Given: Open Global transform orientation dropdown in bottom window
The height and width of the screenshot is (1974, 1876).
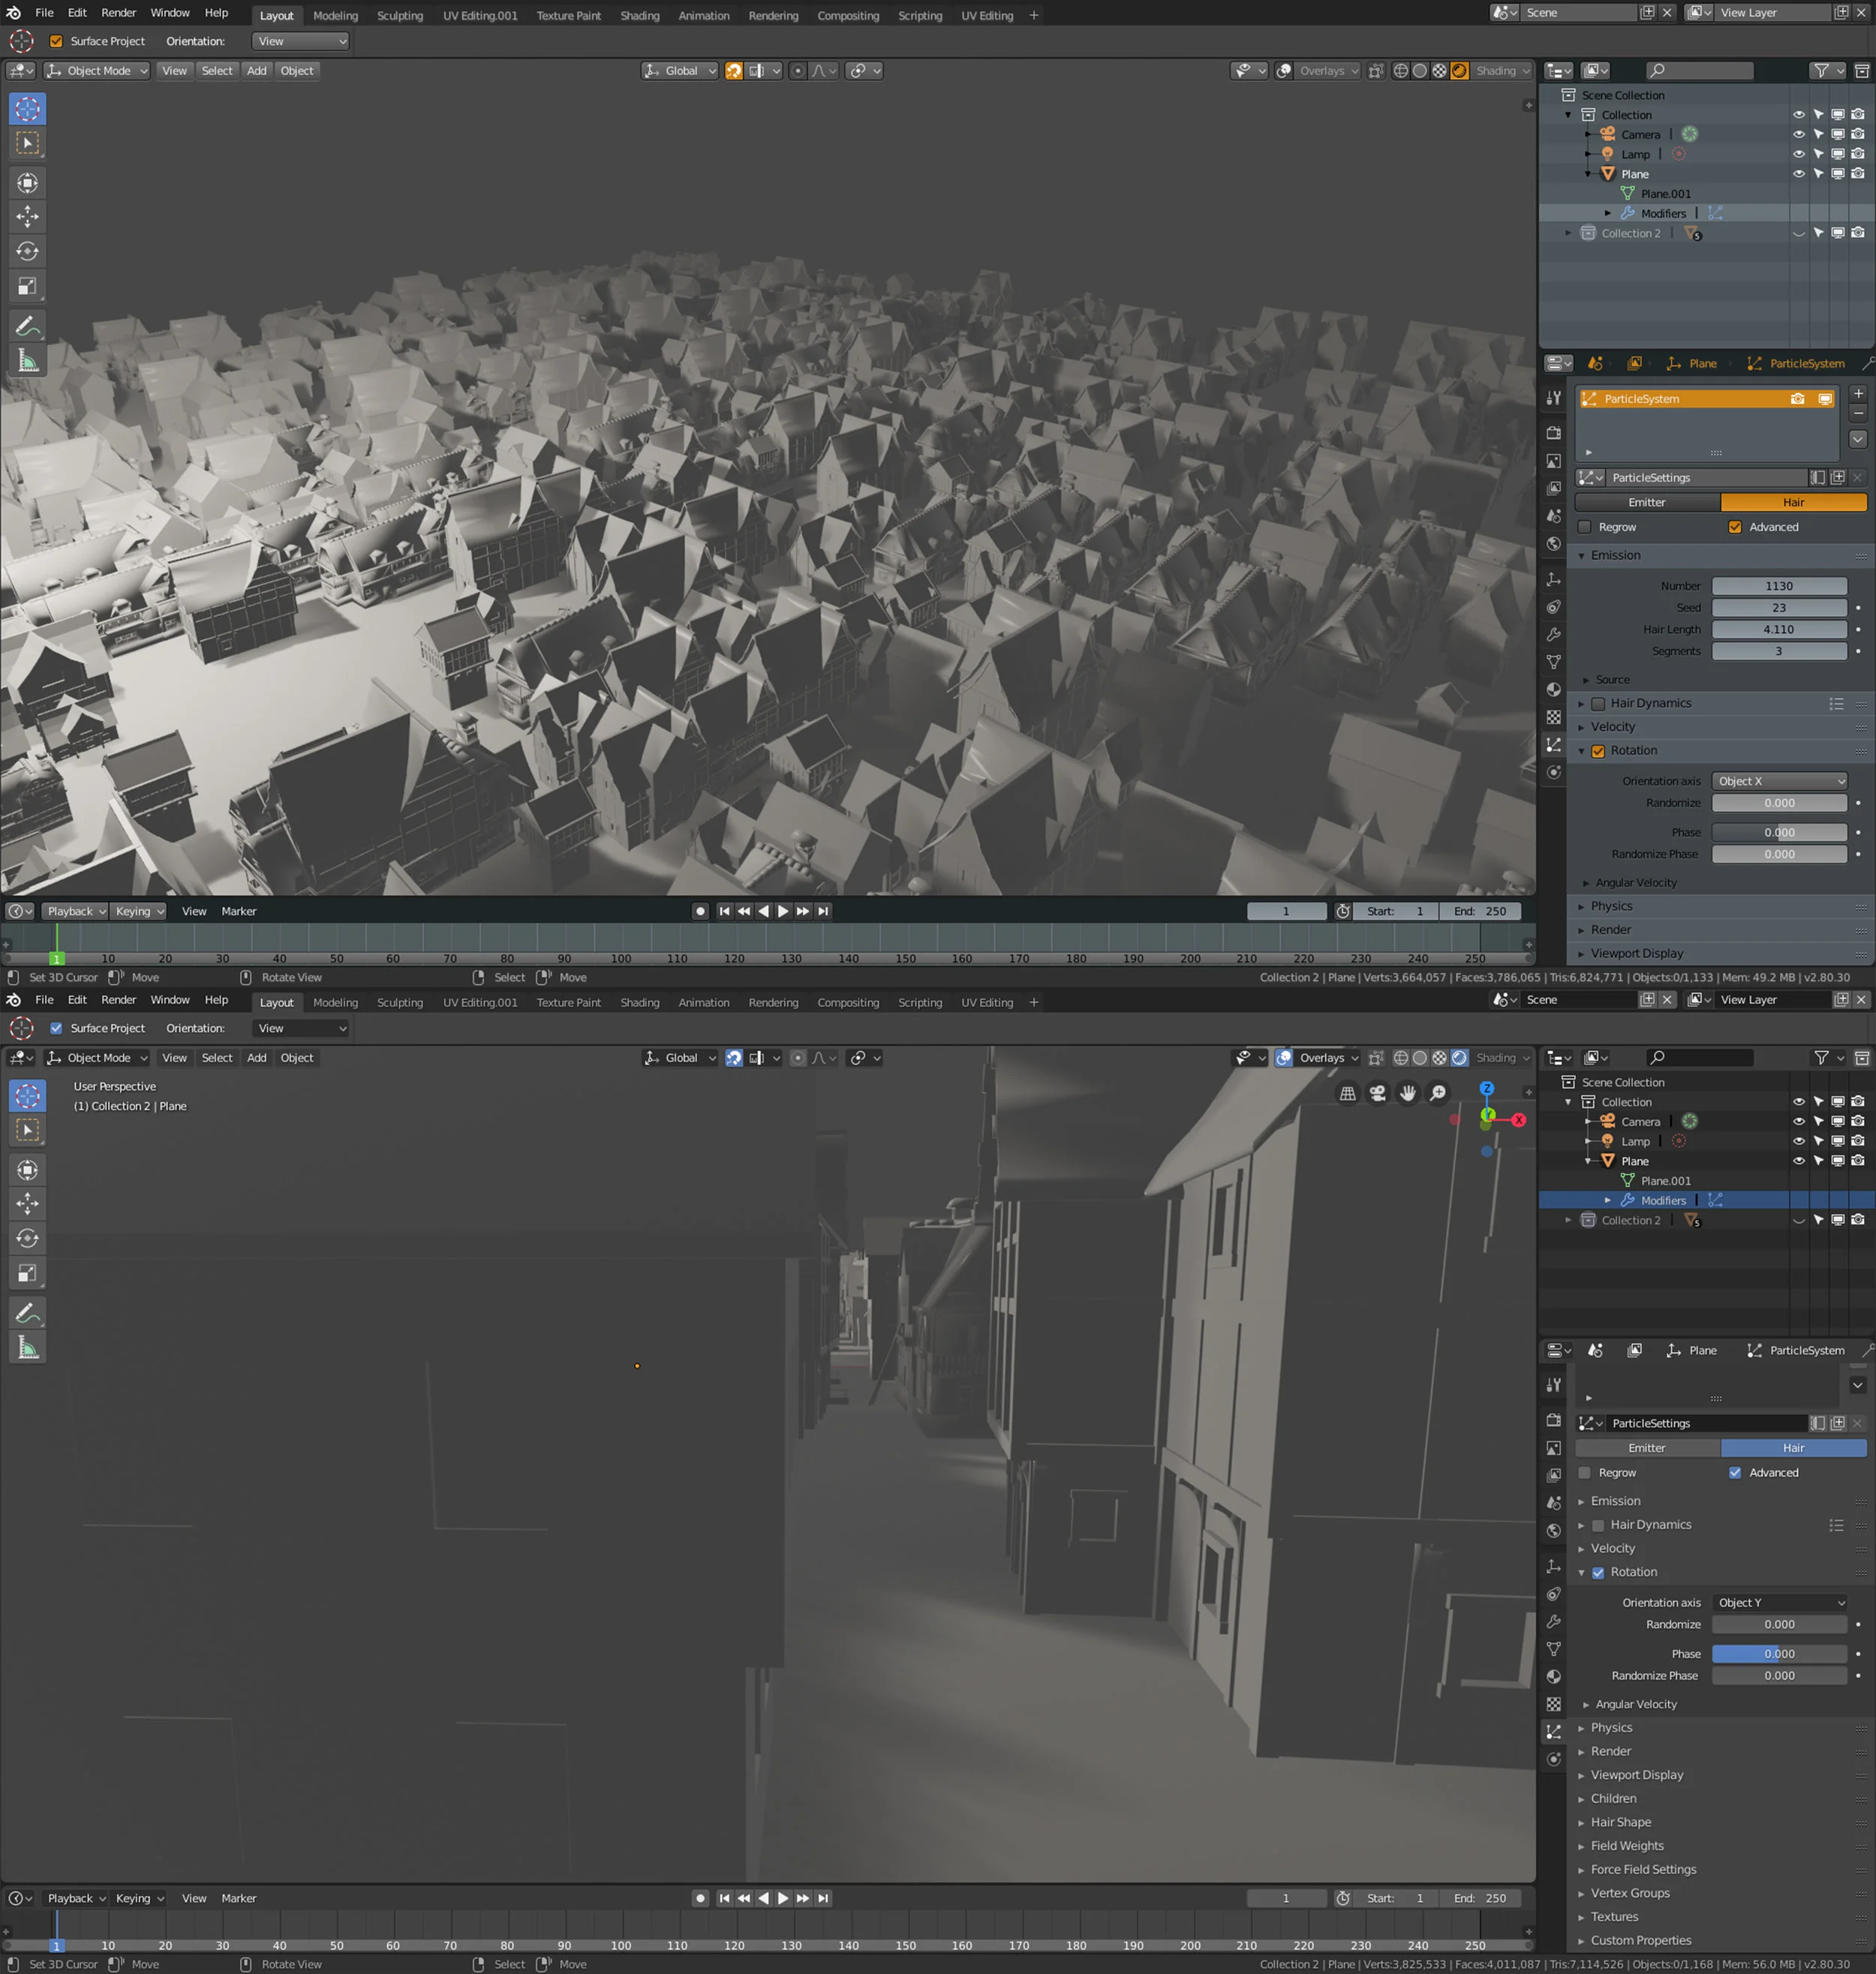Looking at the screenshot, I should pyautogui.click(x=680, y=1058).
